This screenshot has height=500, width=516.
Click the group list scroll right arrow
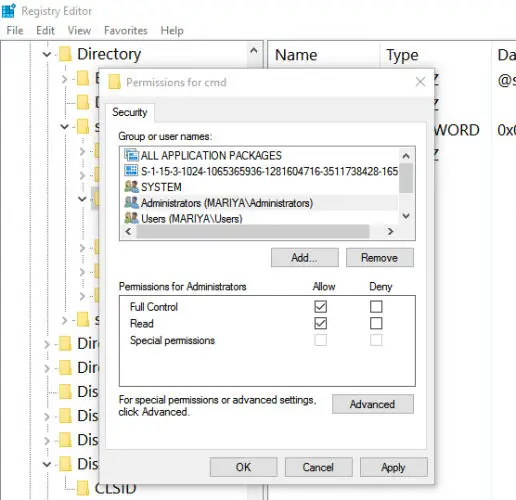pyautogui.click(x=390, y=231)
